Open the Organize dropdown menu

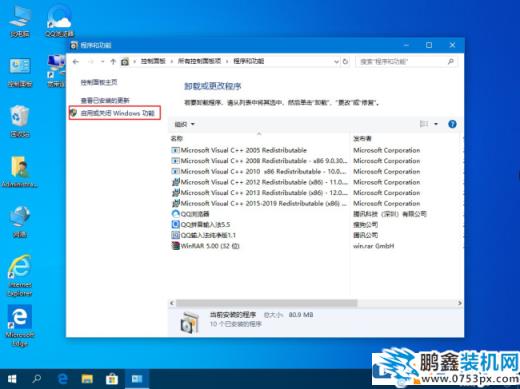point(185,124)
